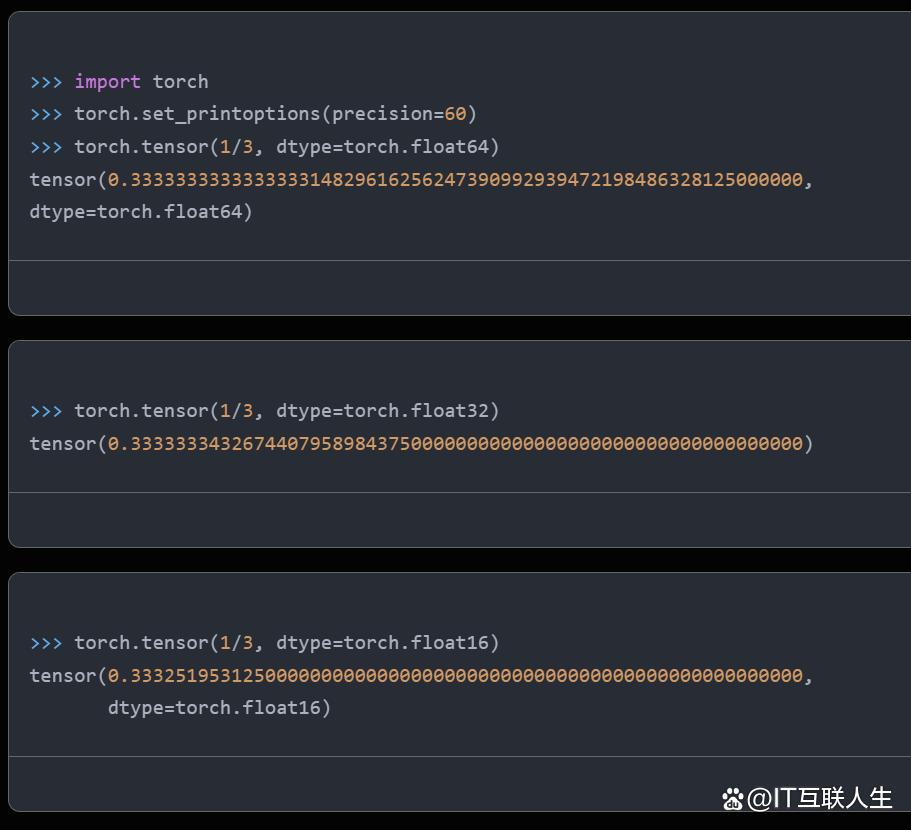Click the Baidu paw logo in watermark

[733, 799]
